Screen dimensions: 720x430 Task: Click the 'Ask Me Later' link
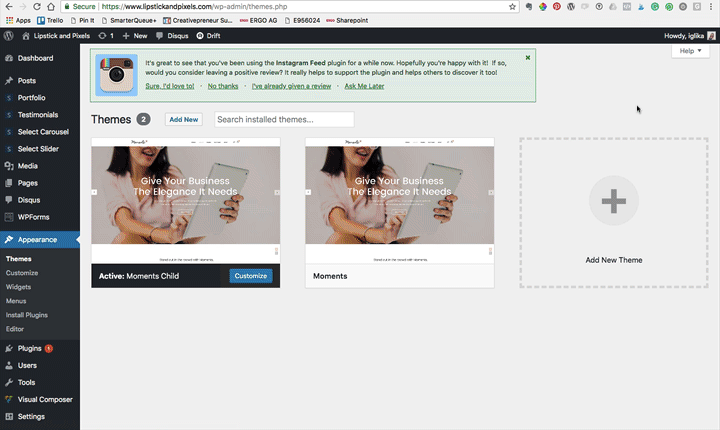[364, 86]
